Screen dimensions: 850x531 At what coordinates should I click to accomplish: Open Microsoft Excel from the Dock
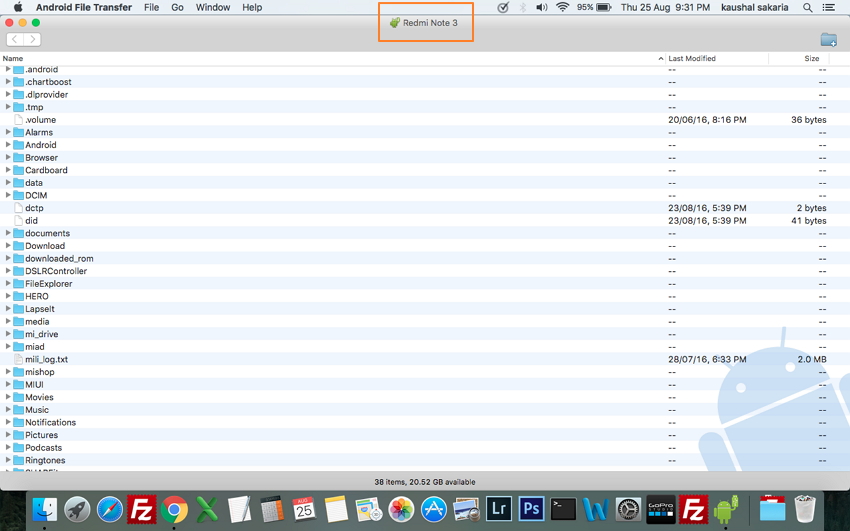tap(207, 509)
